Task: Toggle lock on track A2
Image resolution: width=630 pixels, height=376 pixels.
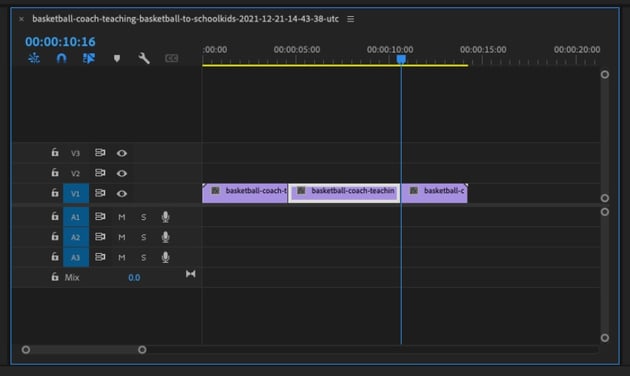Action: tap(55, 237)
